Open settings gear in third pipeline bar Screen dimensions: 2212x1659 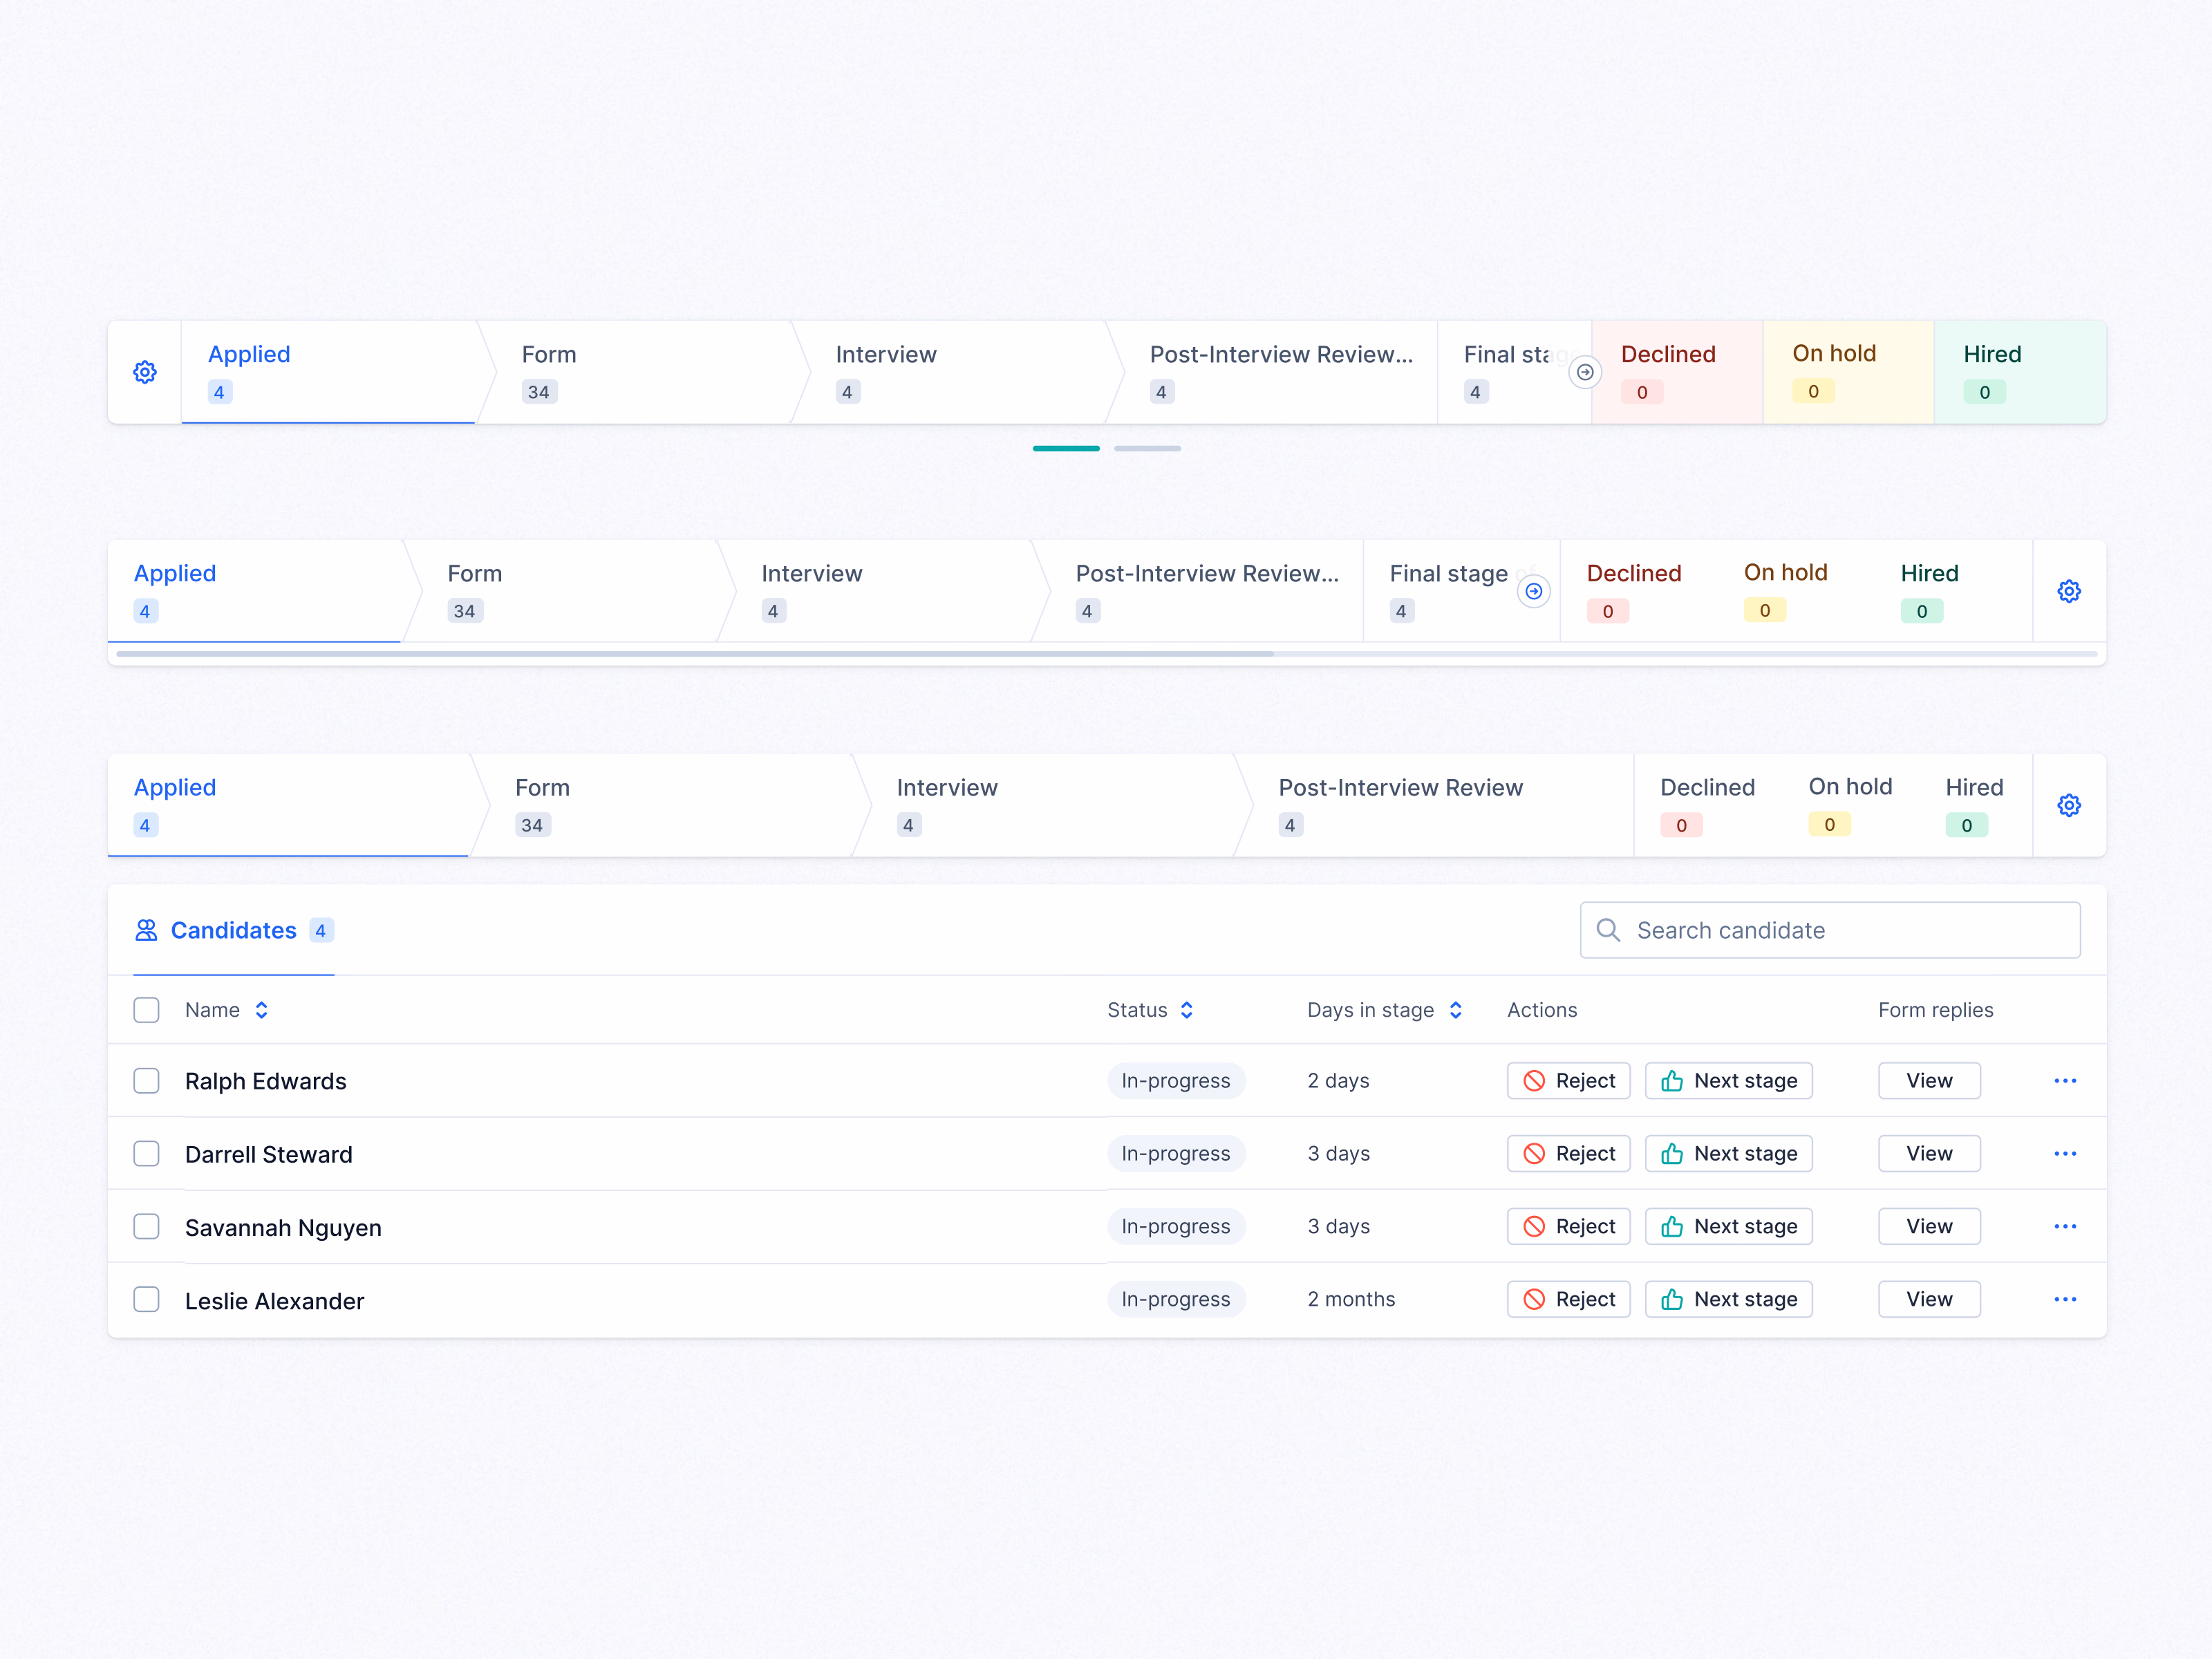coord(2069,805)
